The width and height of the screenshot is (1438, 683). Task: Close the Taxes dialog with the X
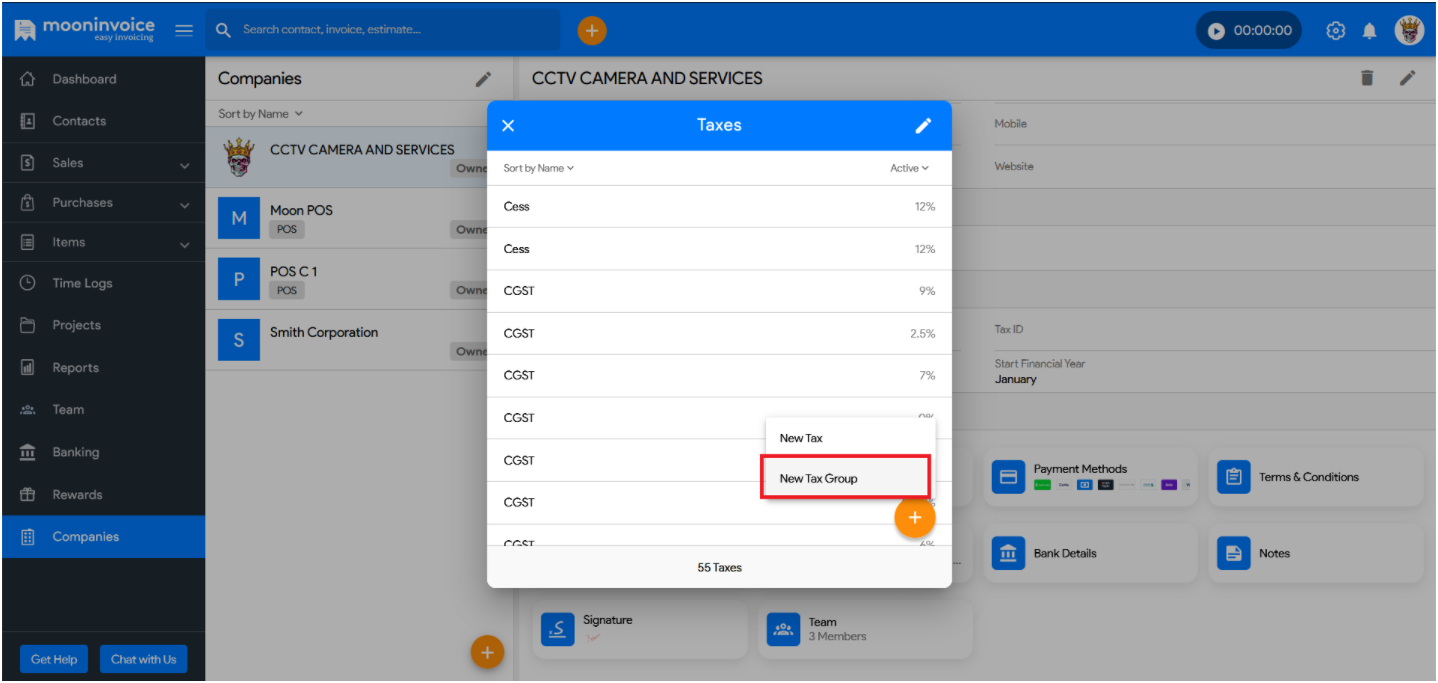pos(508,125)
